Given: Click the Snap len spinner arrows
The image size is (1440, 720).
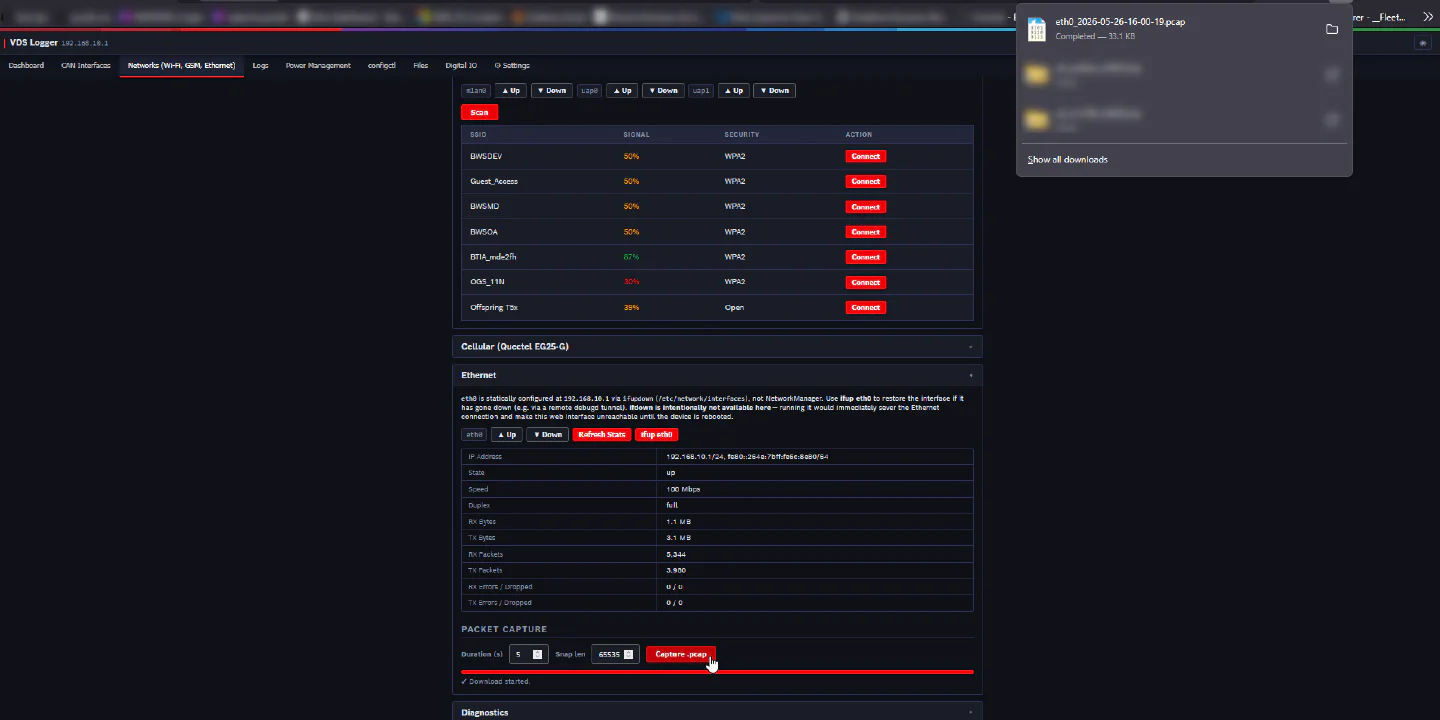Looking at the screenshot, I should [629, 654].
